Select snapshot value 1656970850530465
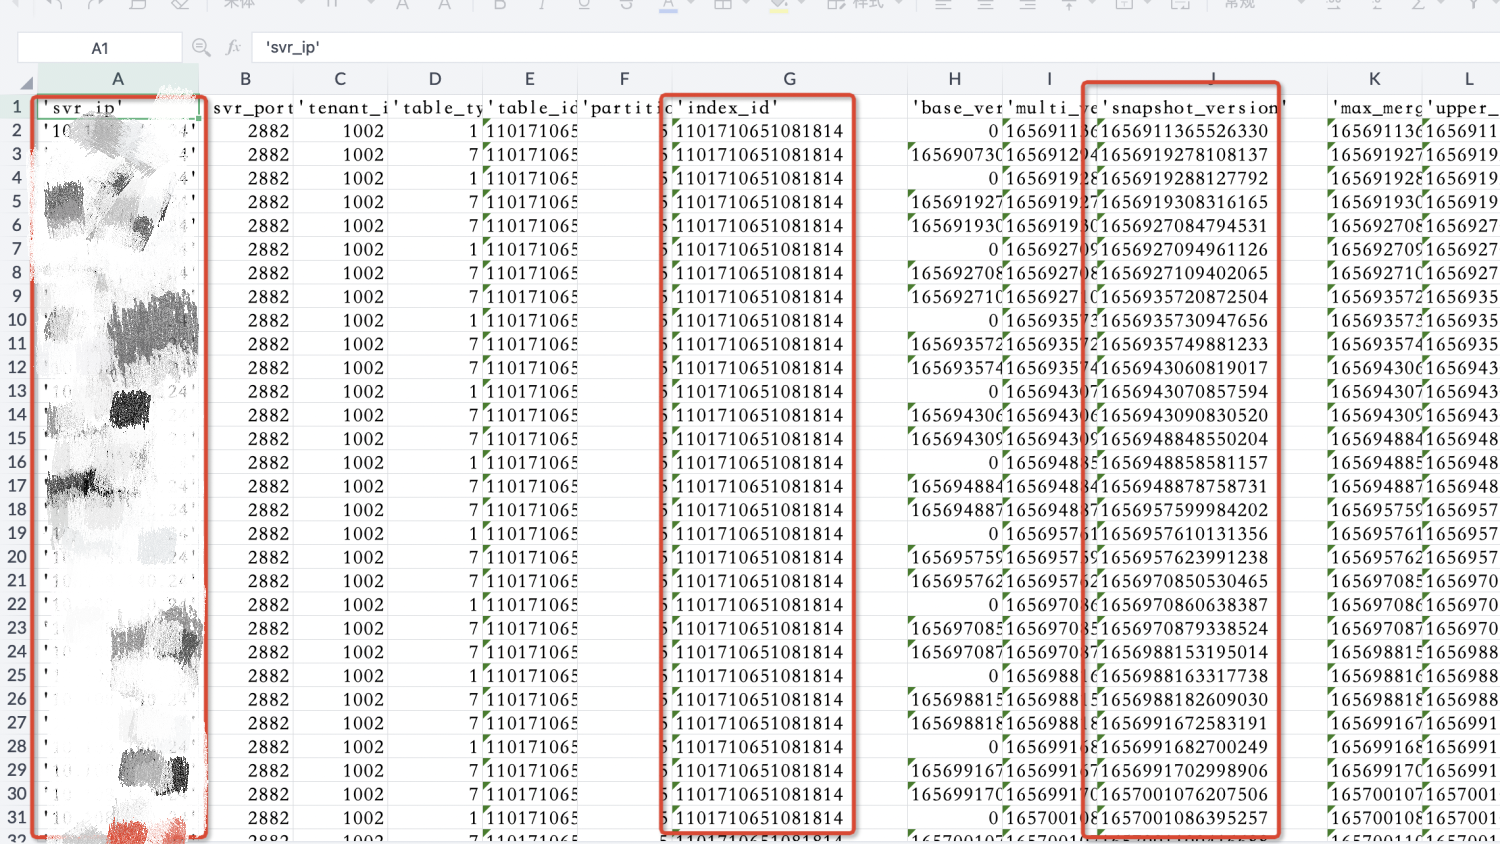The image size is (1500, 844). point(1212,581)
